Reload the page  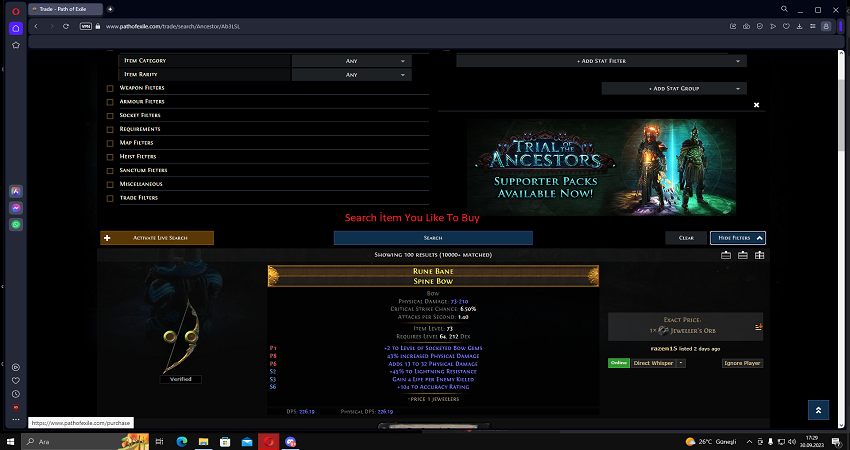[66, 26]
